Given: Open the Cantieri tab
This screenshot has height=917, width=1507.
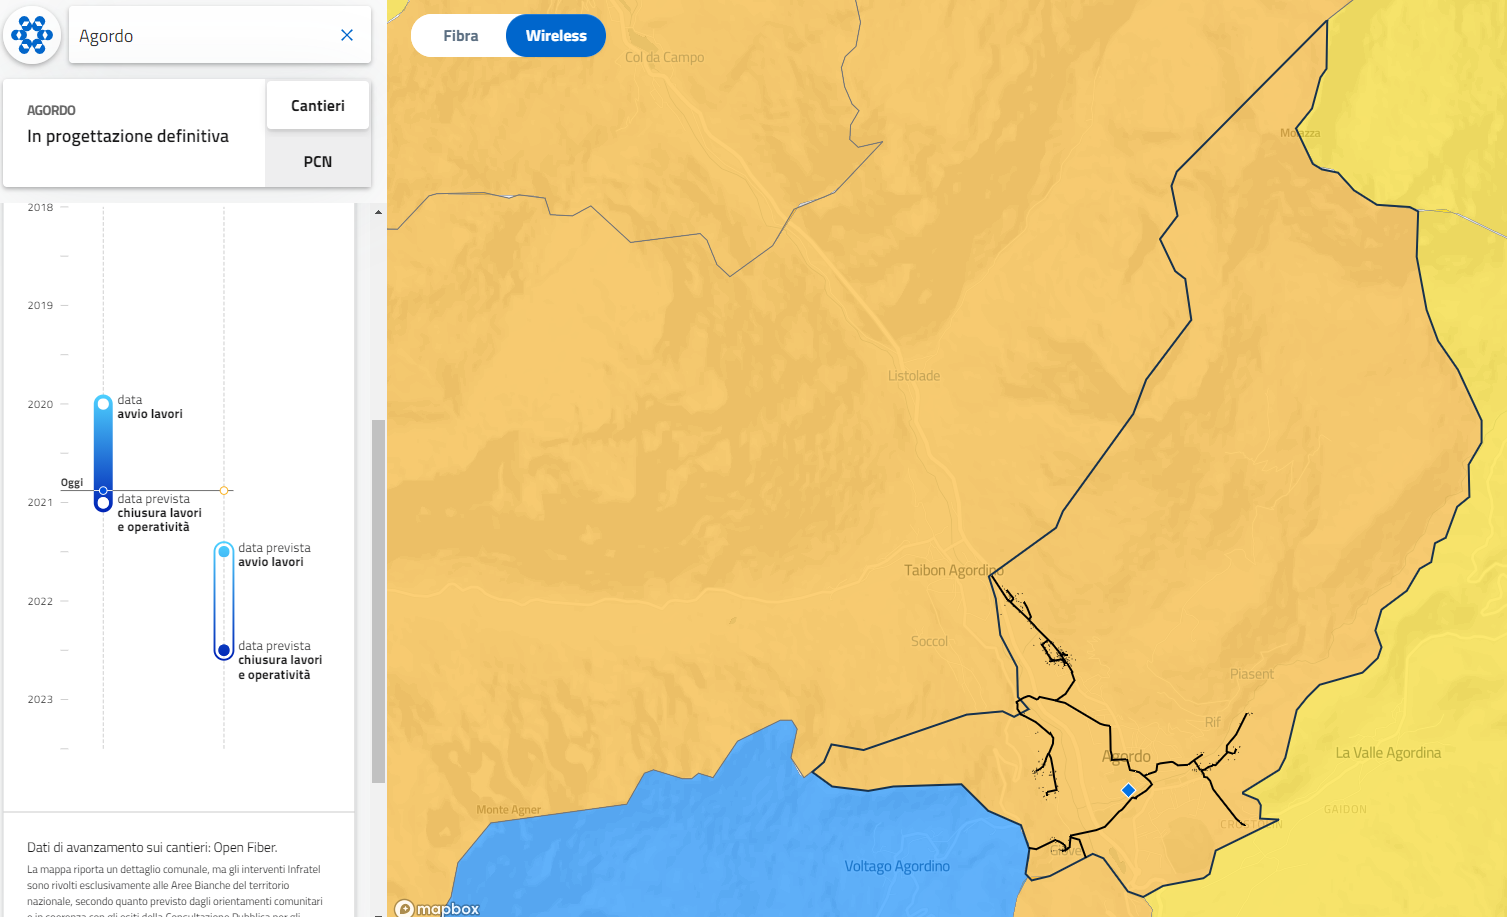Looking at the screenshot, I should [x=318, y=105].
